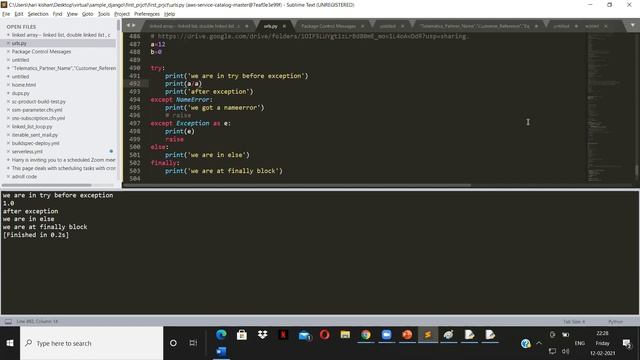This screenshot has height=360, width=640.
Task: Click the Type here to search box
Action: pos(91,343)
